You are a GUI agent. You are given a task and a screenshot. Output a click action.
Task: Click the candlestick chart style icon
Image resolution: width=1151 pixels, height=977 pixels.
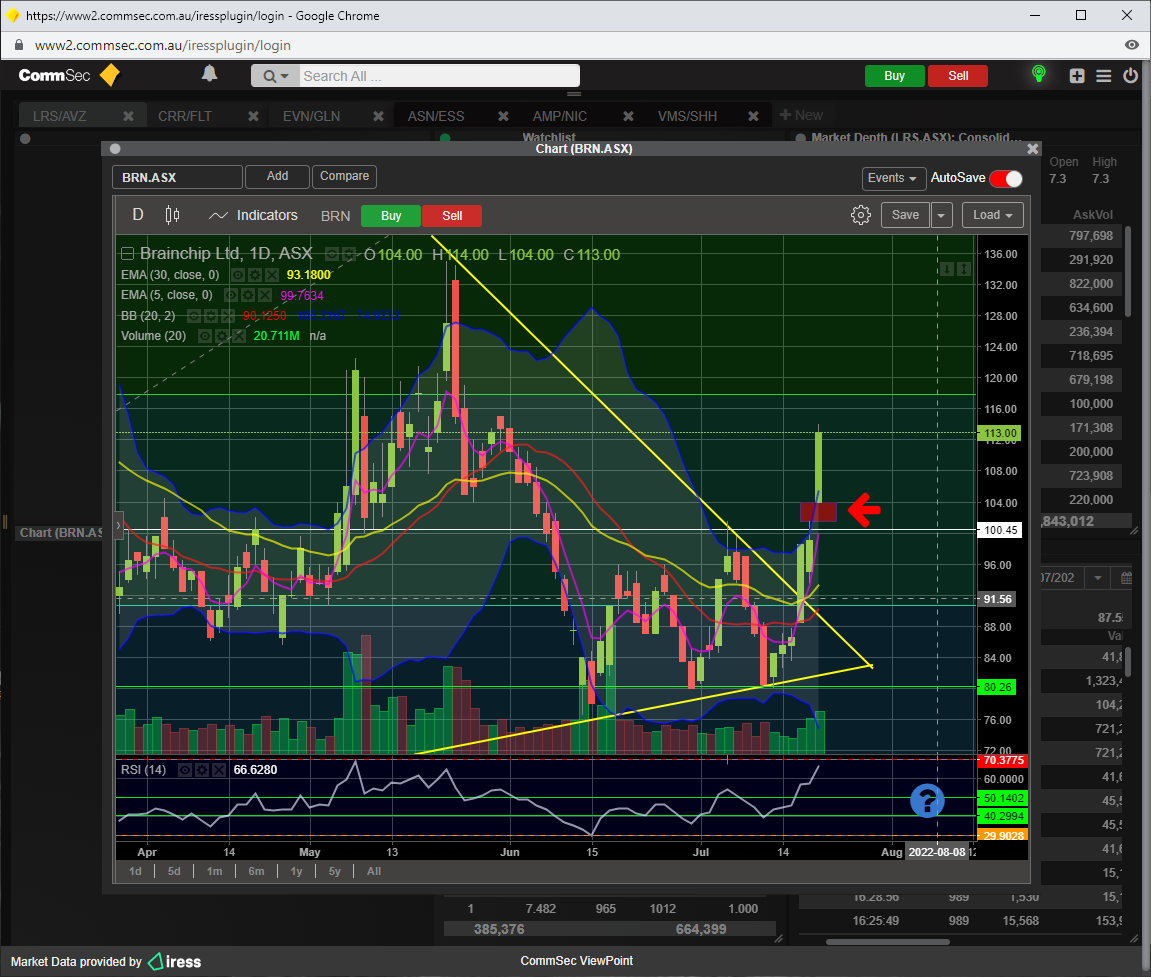(x=172, y=215)
